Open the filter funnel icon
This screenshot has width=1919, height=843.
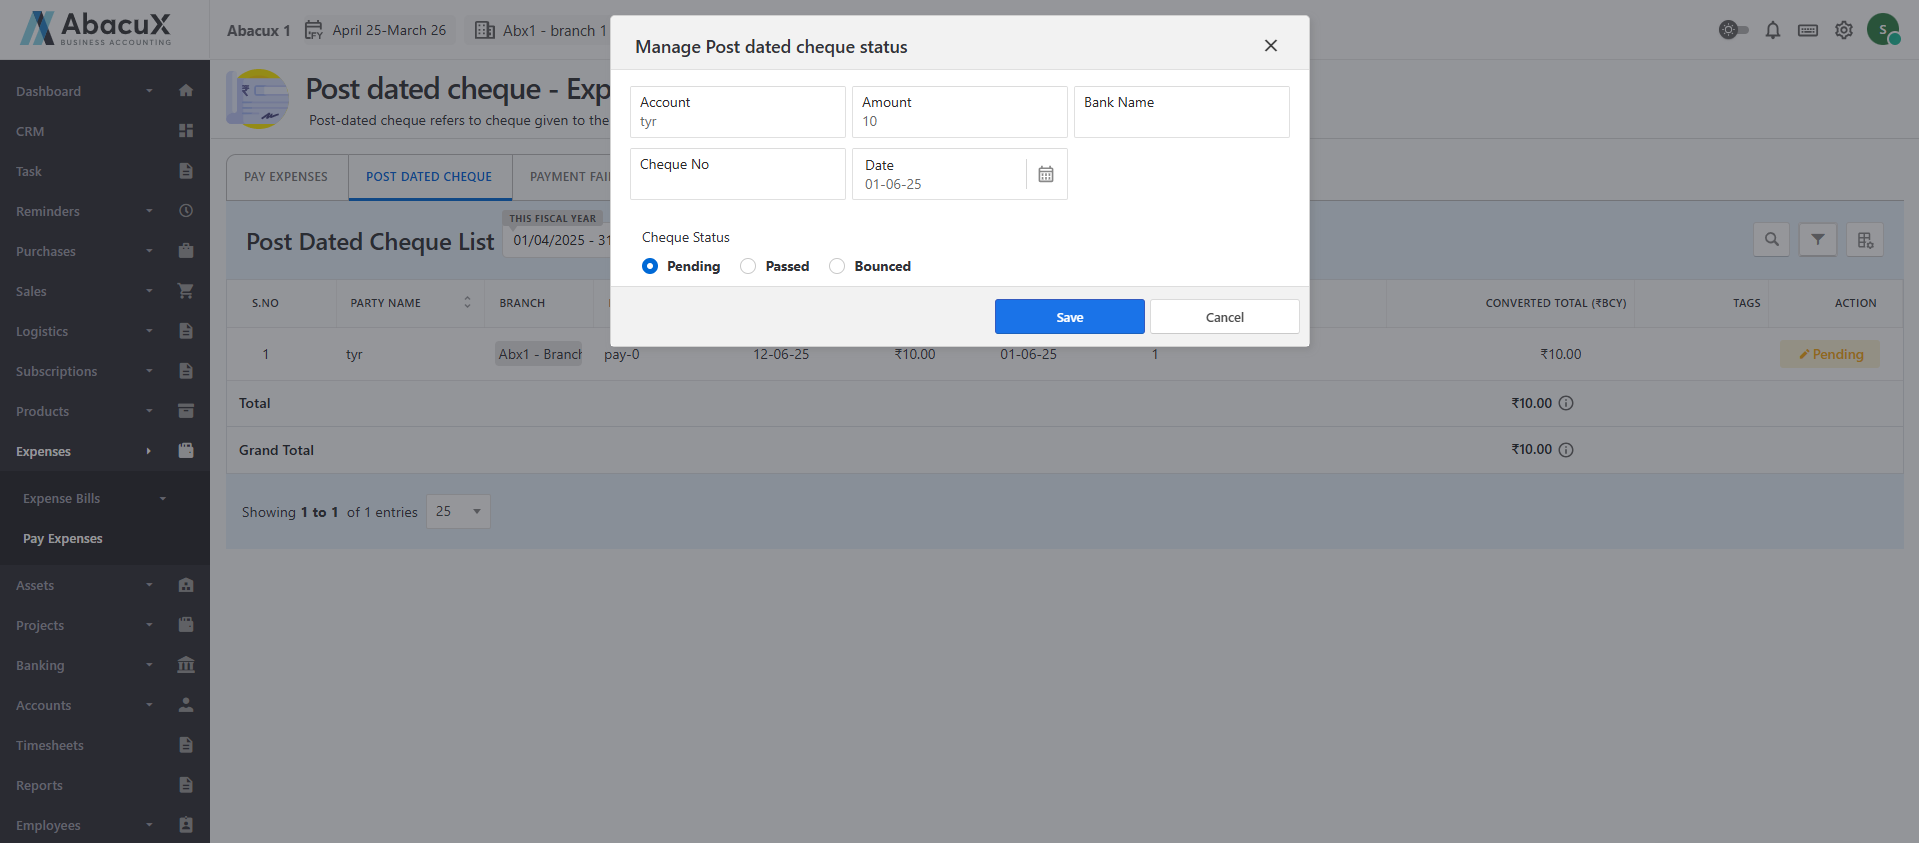1817,240
